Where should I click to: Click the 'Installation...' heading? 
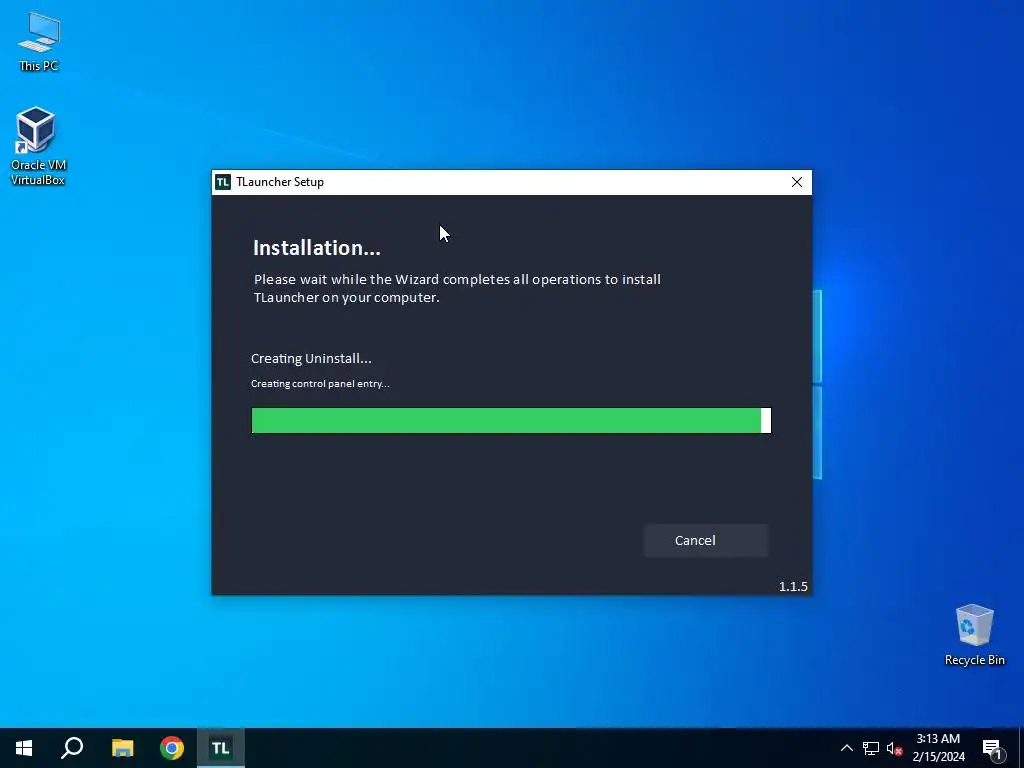coord(317,248)
